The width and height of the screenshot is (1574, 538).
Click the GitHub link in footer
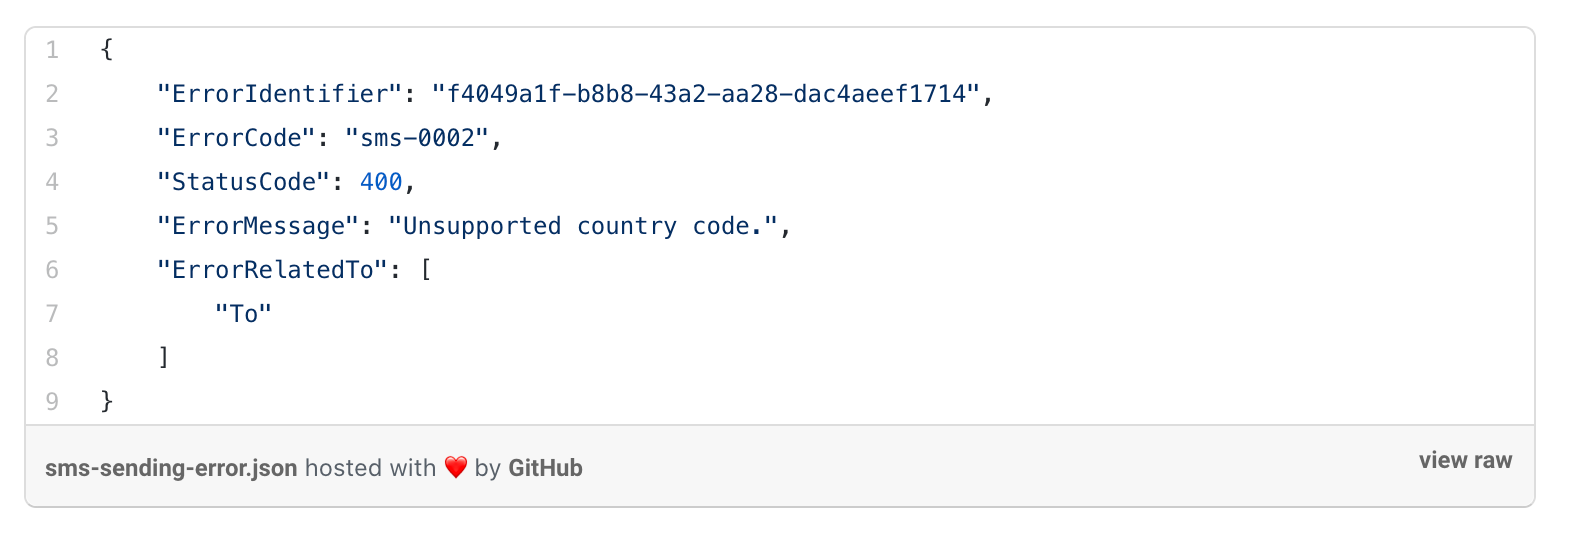point(545,468)
